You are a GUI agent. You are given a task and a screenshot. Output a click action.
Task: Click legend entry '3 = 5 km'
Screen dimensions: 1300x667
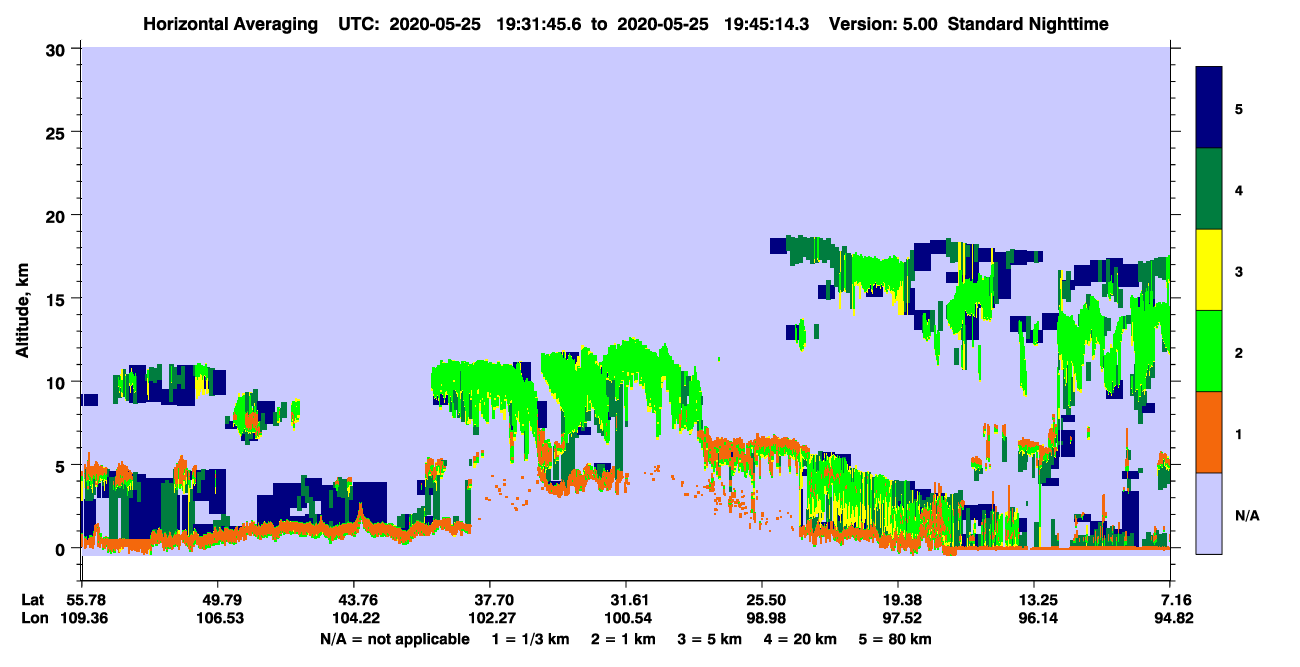(x=711, y=639)
